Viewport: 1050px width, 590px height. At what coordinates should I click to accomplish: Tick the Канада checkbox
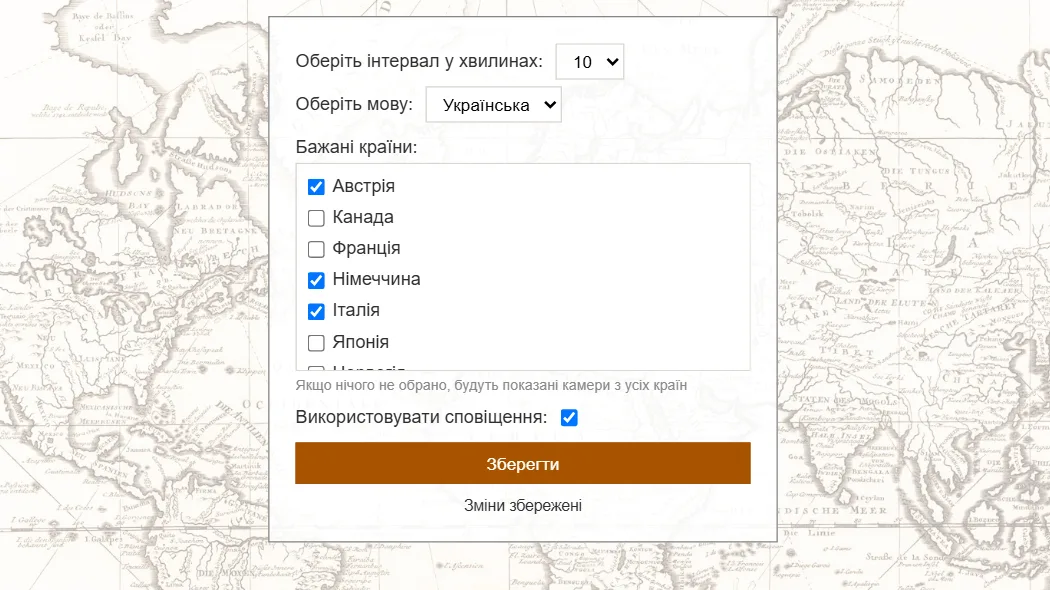coord(316,218)
